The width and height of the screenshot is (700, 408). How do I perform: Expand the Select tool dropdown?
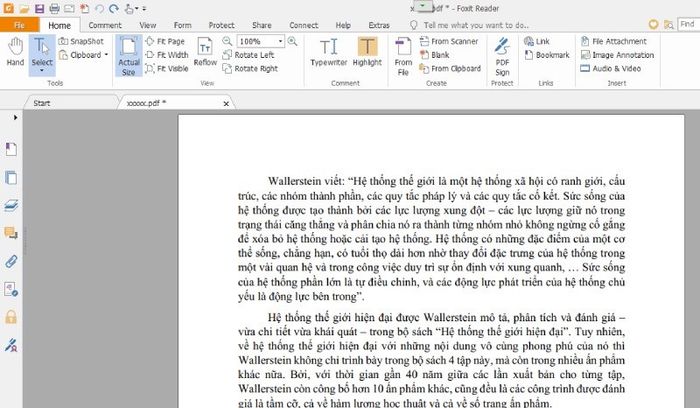[42, 61]
